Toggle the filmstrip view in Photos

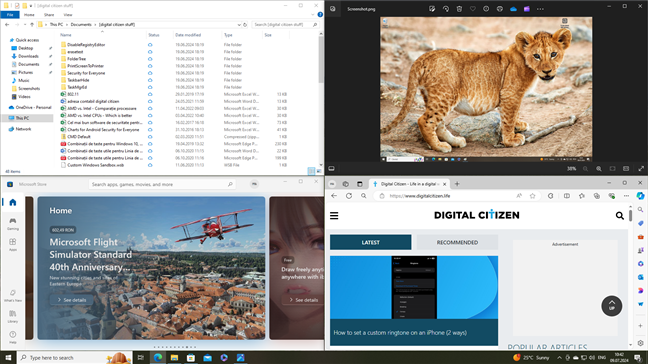(331, 169)
